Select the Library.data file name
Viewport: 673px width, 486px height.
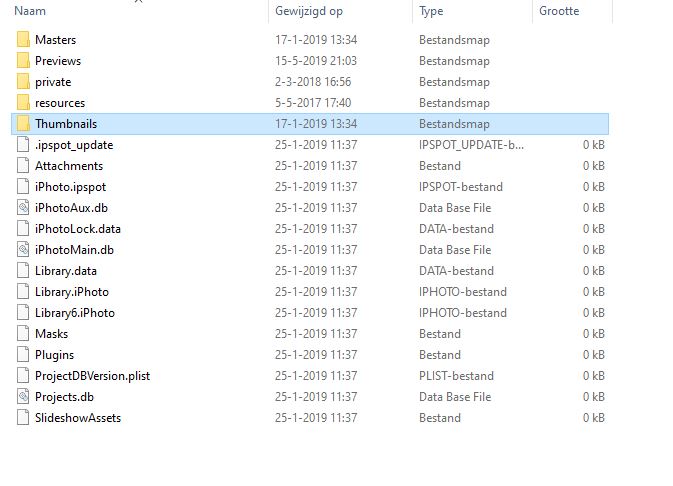(66, 271)
